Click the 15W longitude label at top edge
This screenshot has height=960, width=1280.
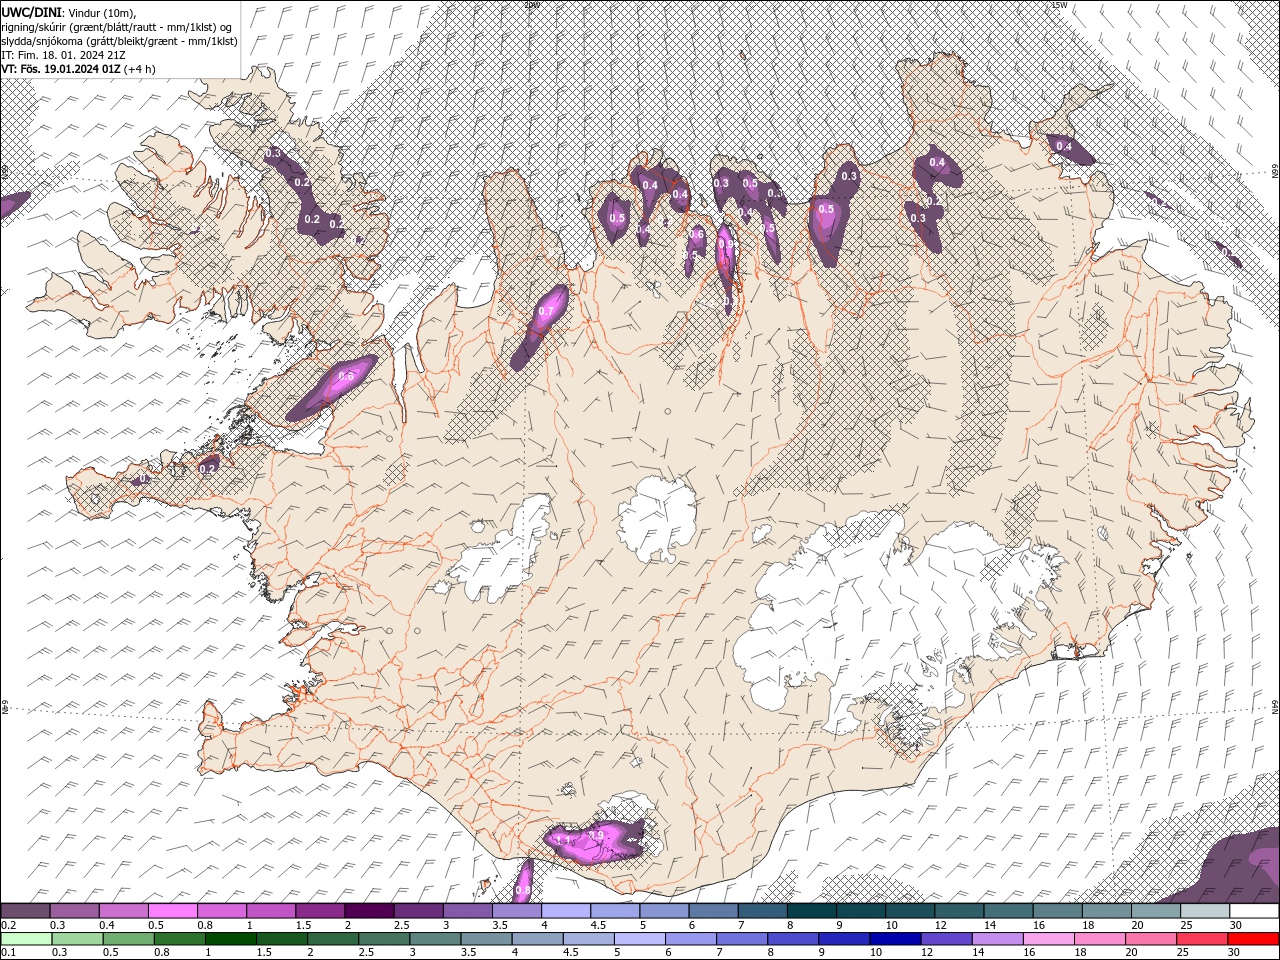1059,4
